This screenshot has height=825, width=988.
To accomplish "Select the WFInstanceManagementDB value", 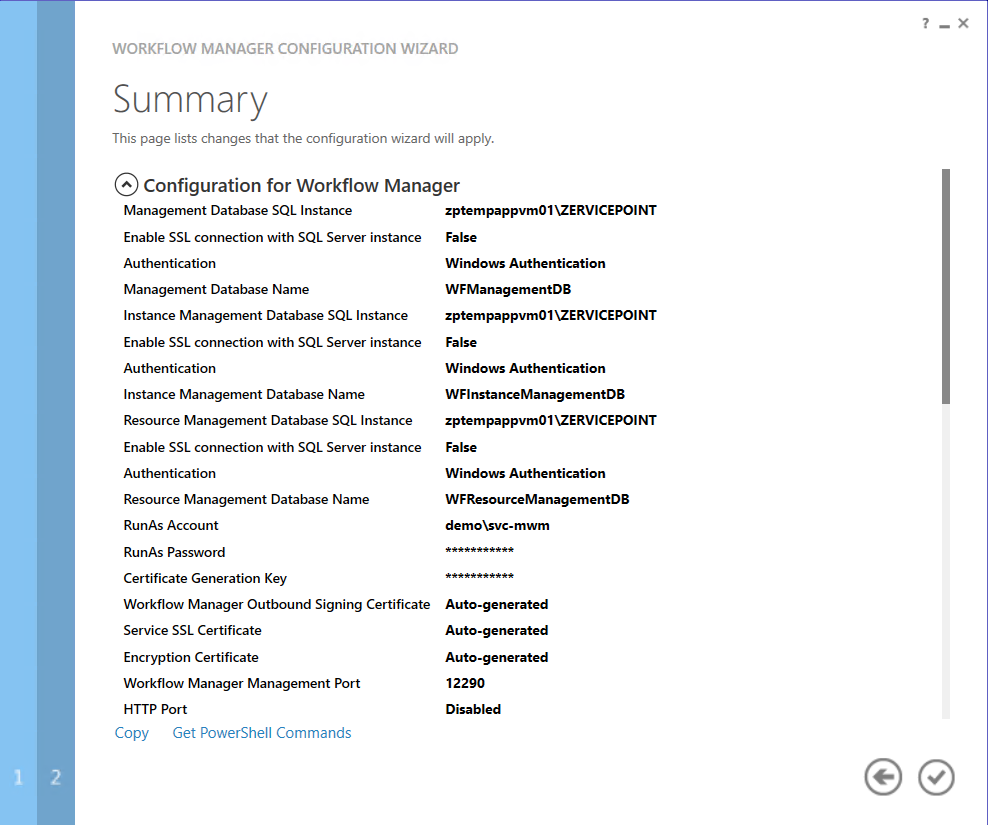I will coord(535,395).
